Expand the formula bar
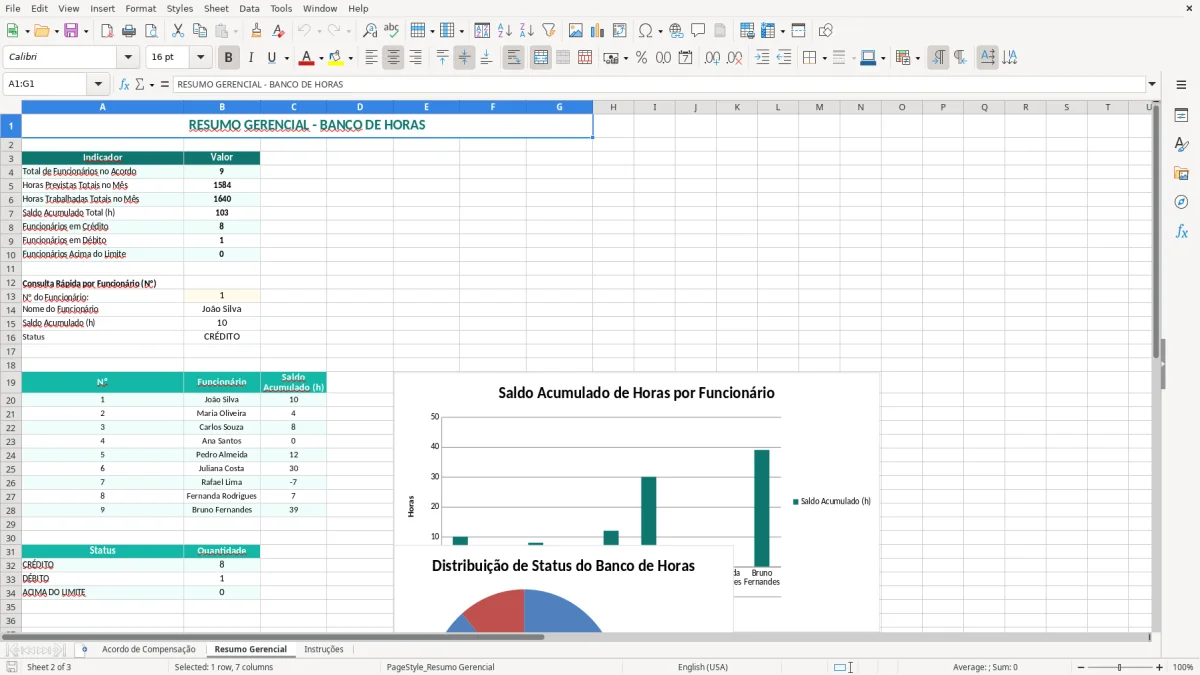Viewport: 1200px width, 675px height. click(x=1152, y=85)
